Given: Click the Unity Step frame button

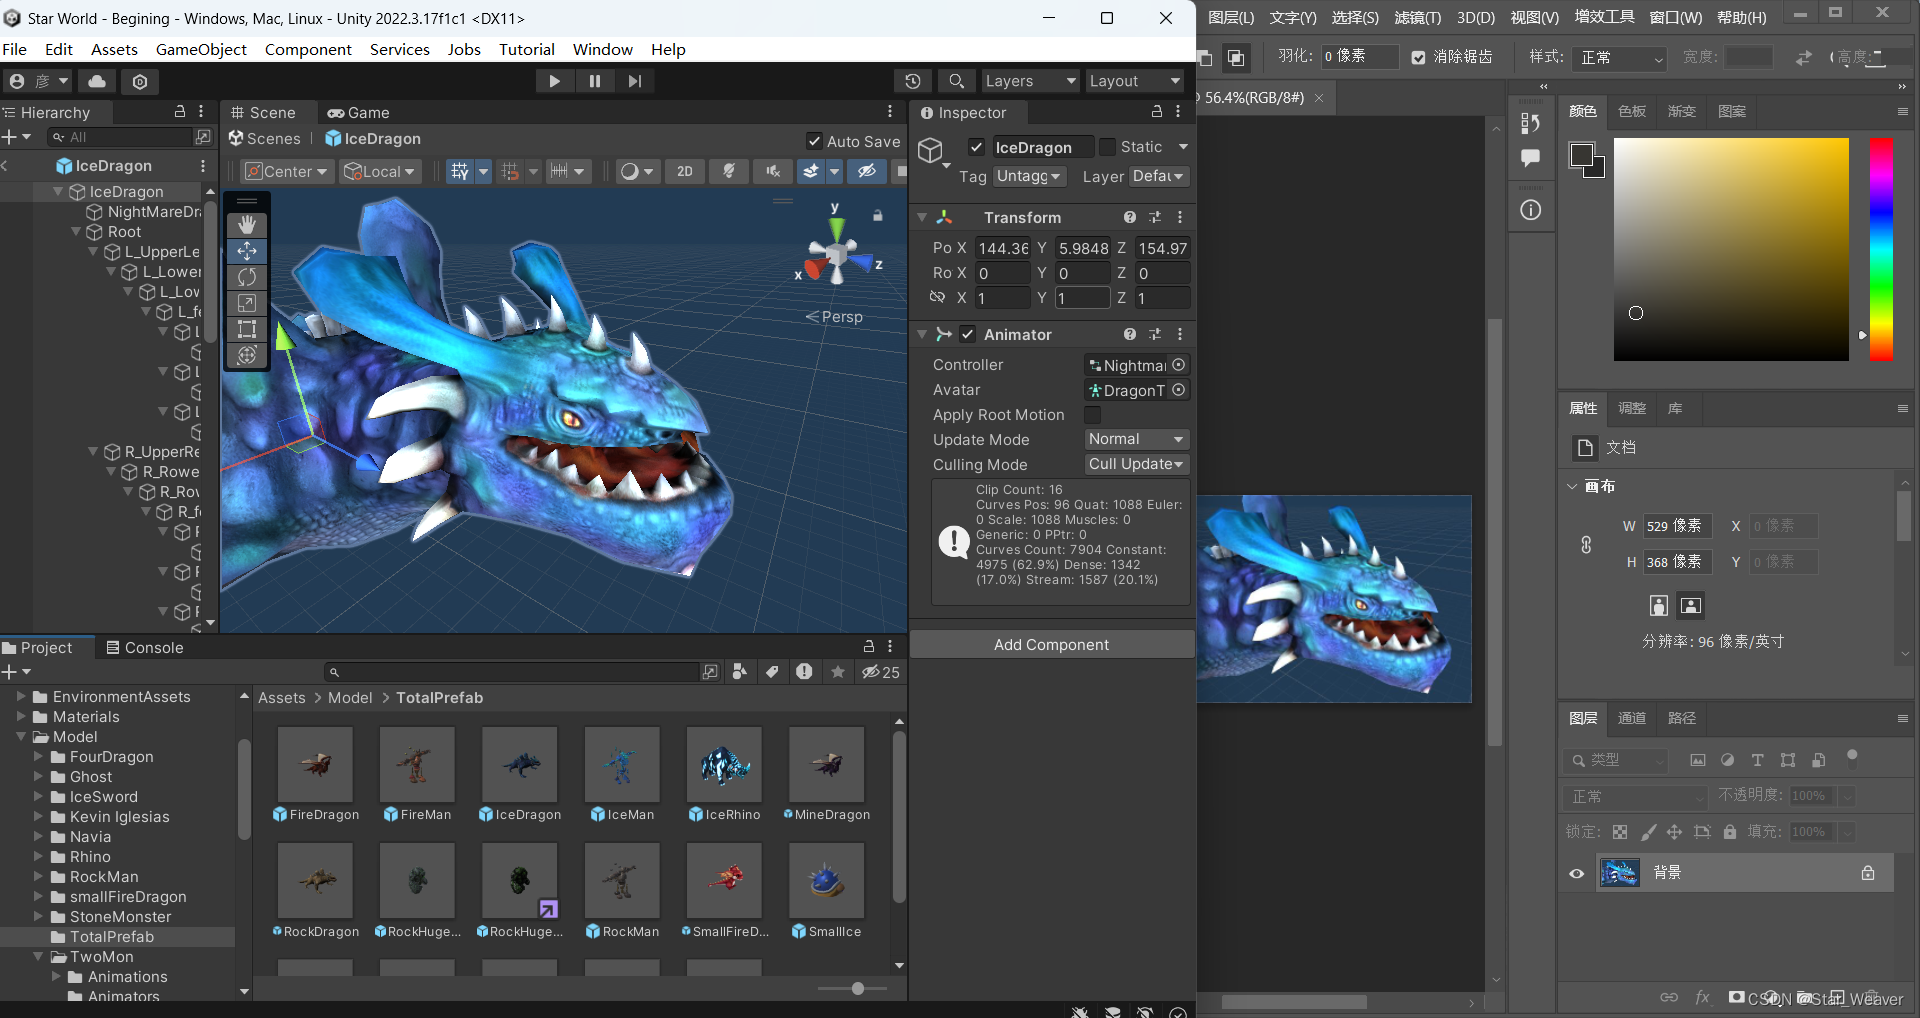Looking at the screenshot, I should 635,81.
